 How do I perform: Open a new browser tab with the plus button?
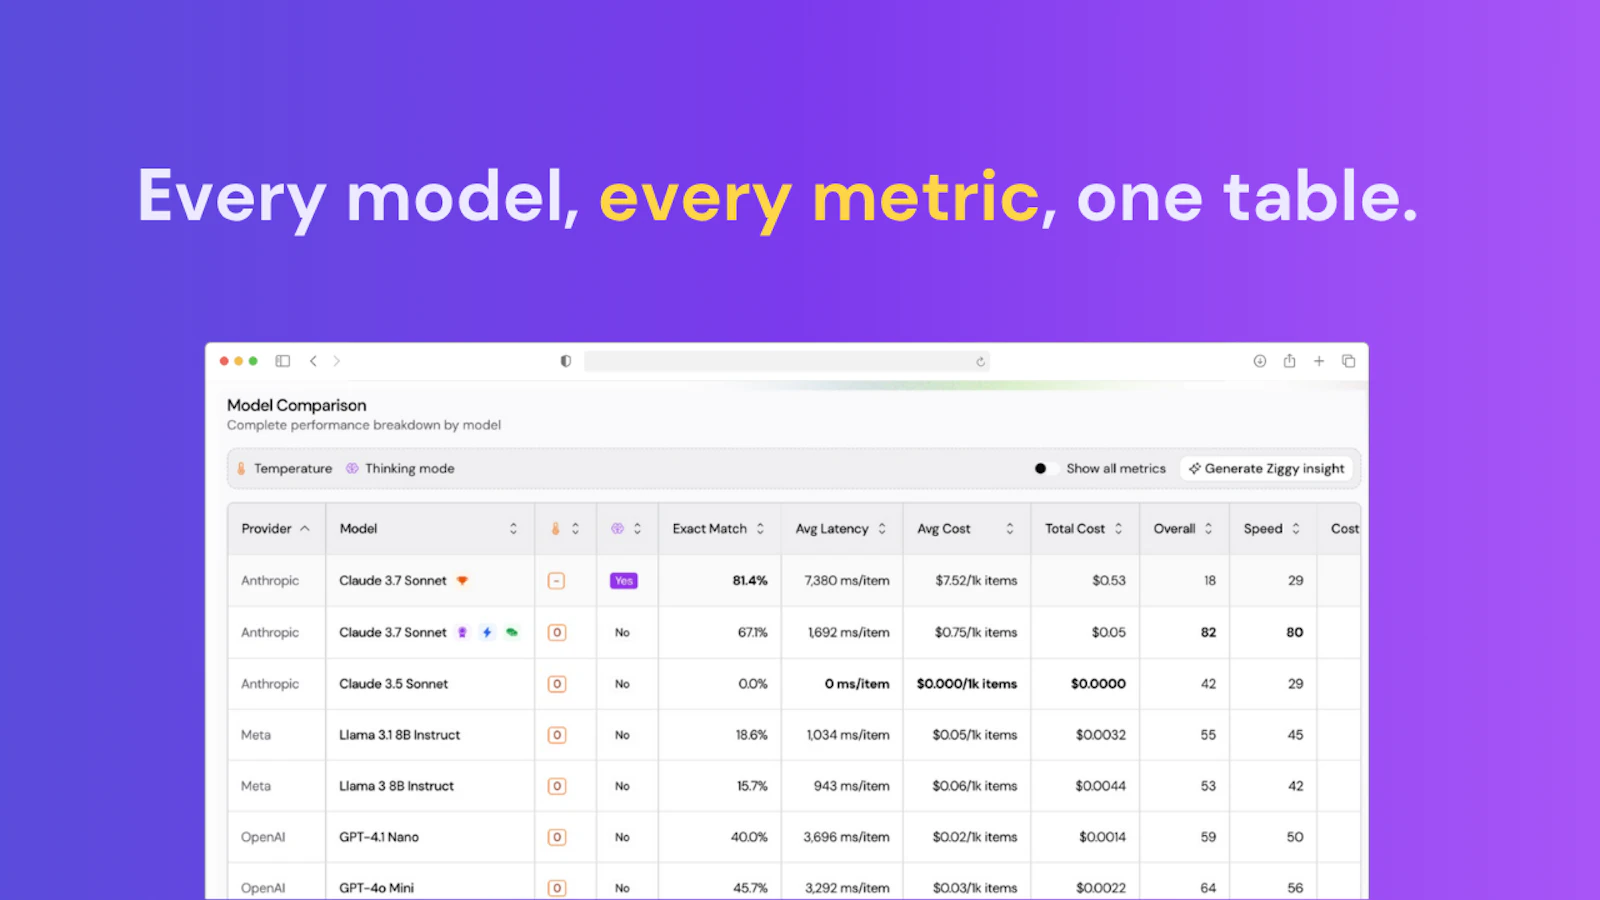coord(1319,361)
